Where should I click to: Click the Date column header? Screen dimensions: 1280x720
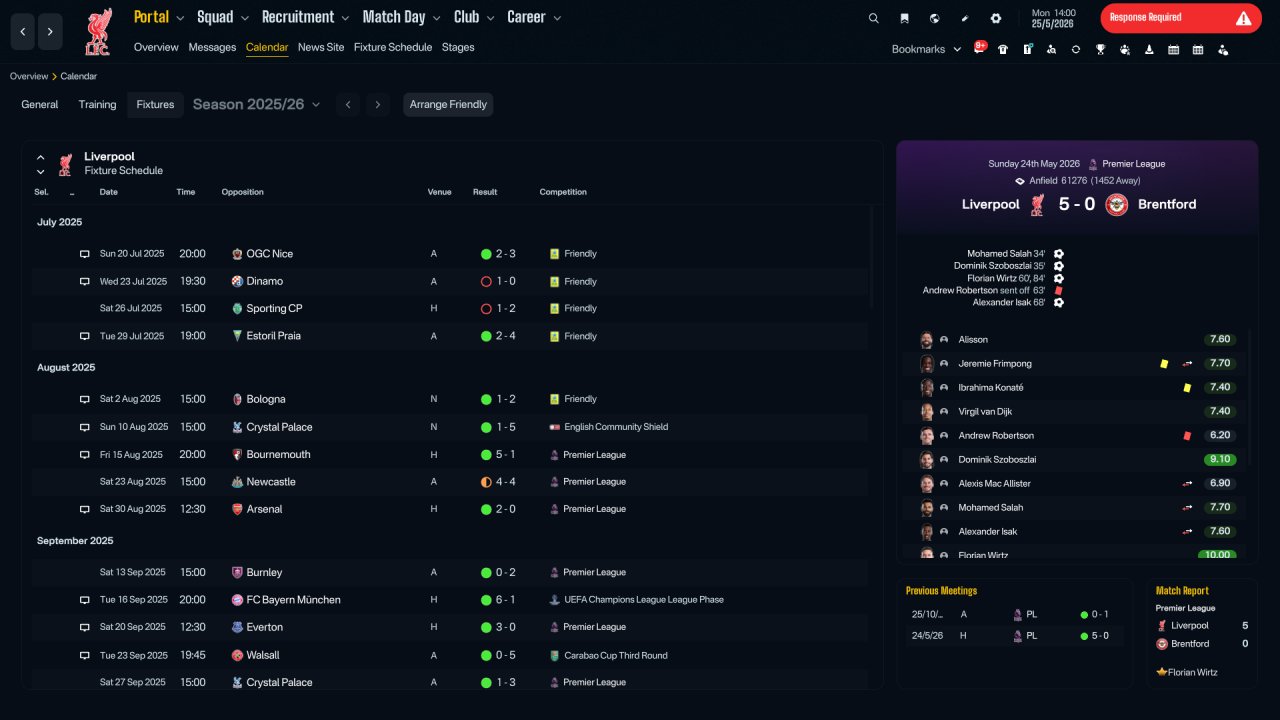pyautogui.click(x=109, y=192)
